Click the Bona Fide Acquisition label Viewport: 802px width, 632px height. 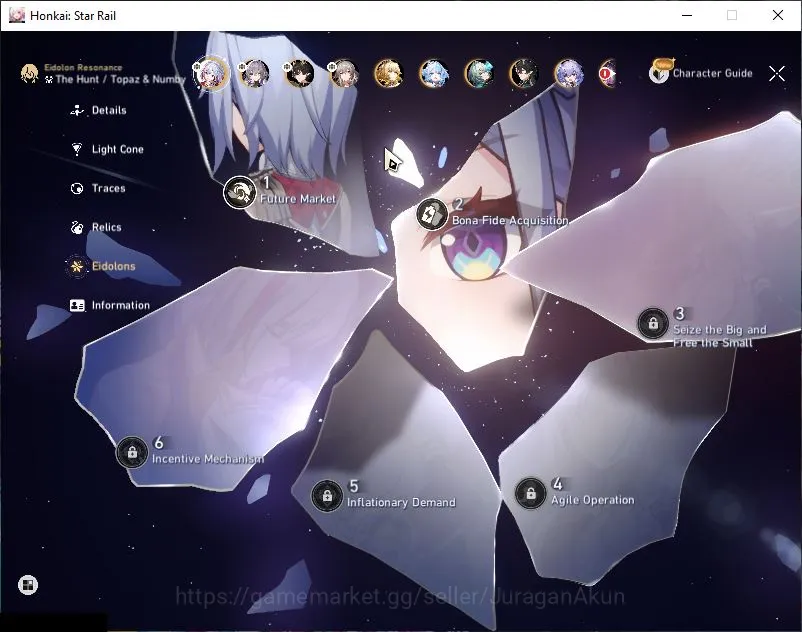tap(510, 220)
